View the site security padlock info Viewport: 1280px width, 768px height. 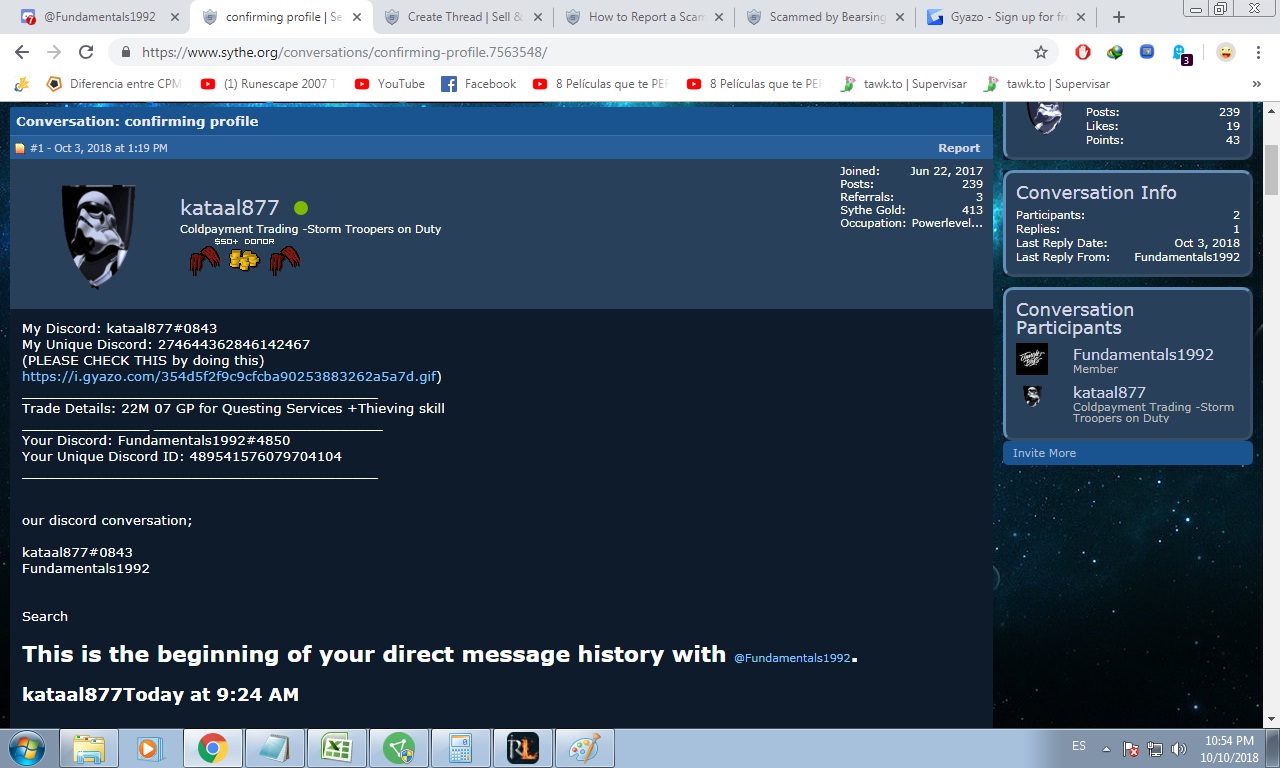click(126, 52)
